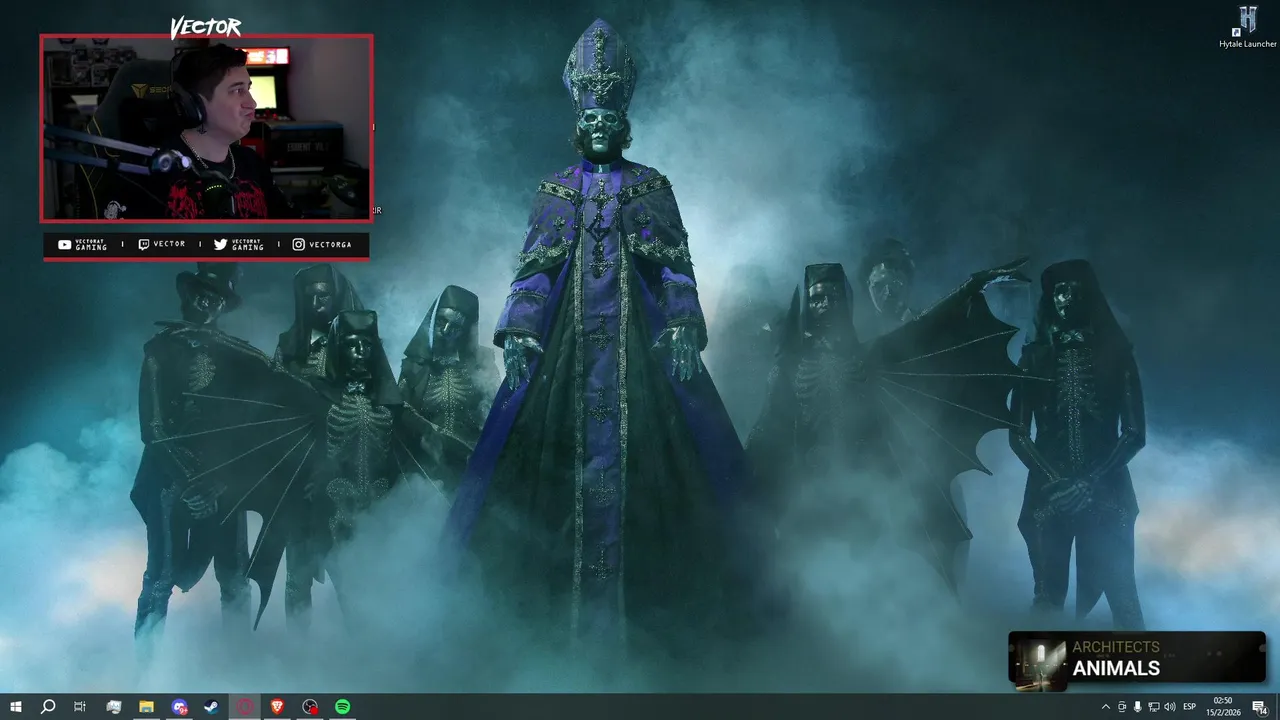Open taskbar search magnifier

point(48,707)
